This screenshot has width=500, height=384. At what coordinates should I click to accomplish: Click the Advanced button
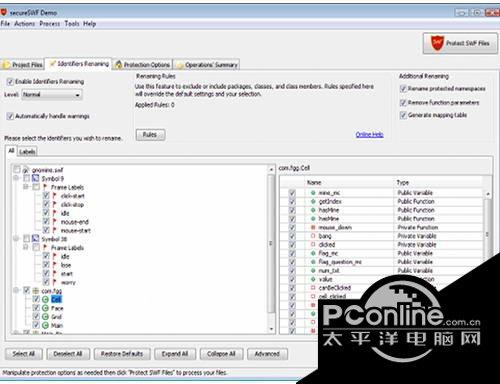pos(267,354)
